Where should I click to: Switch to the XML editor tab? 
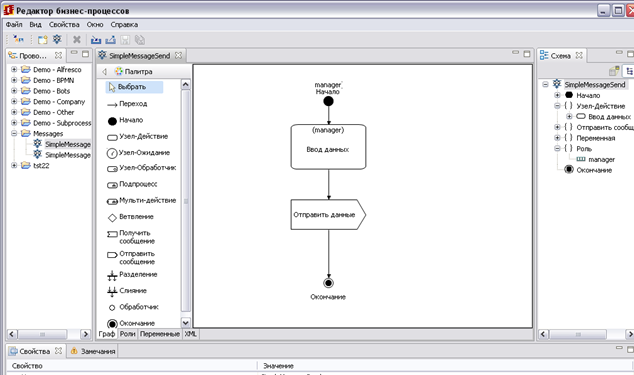(190, 334)
